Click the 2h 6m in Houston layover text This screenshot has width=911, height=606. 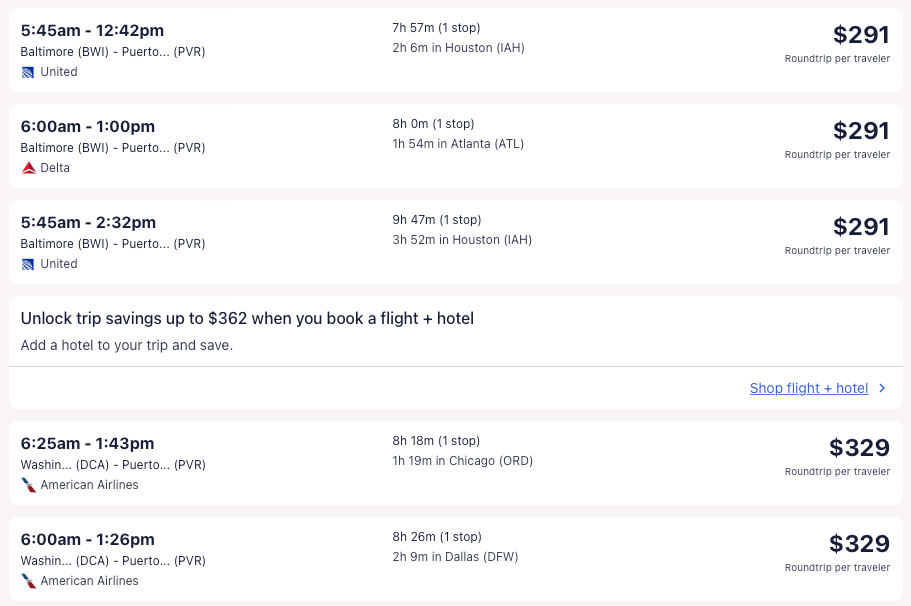458,48
